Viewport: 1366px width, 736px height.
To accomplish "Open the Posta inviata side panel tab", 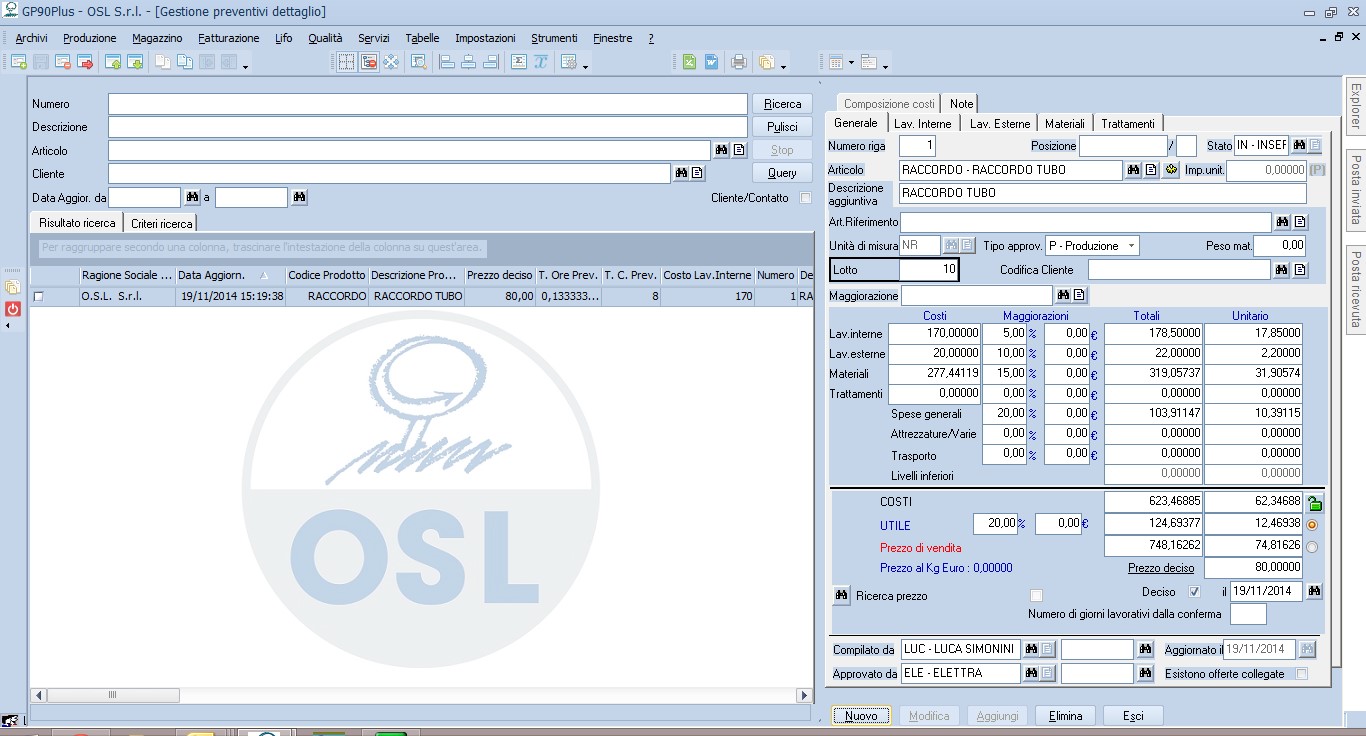I will click(x=1356, y=189).
